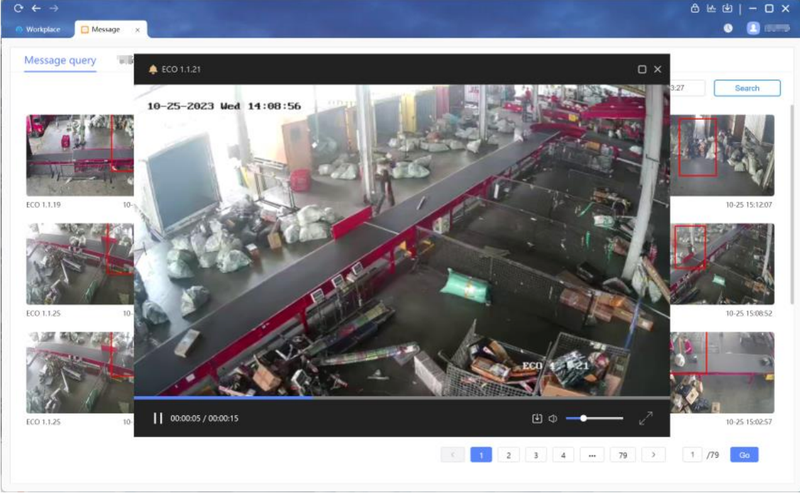Expand video to fullscreen with arrows icon
The height and width of the screenshot is (493, 800).
[645, 418]
